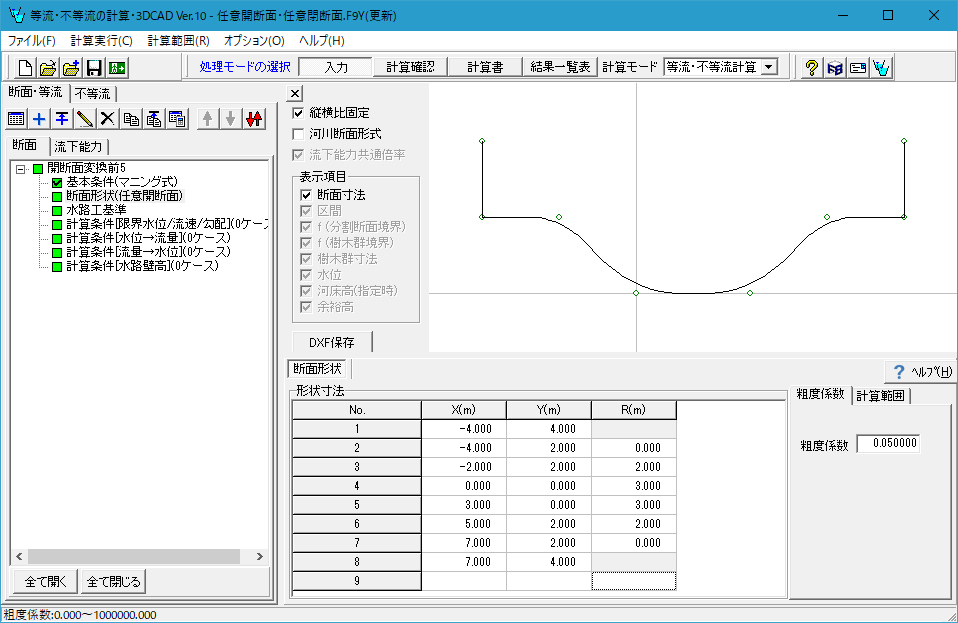Image resolution: width=958 pixels, height=623 pixels.
Task: Add item with the blue plus icon
Action: click(x=39, y=118)
